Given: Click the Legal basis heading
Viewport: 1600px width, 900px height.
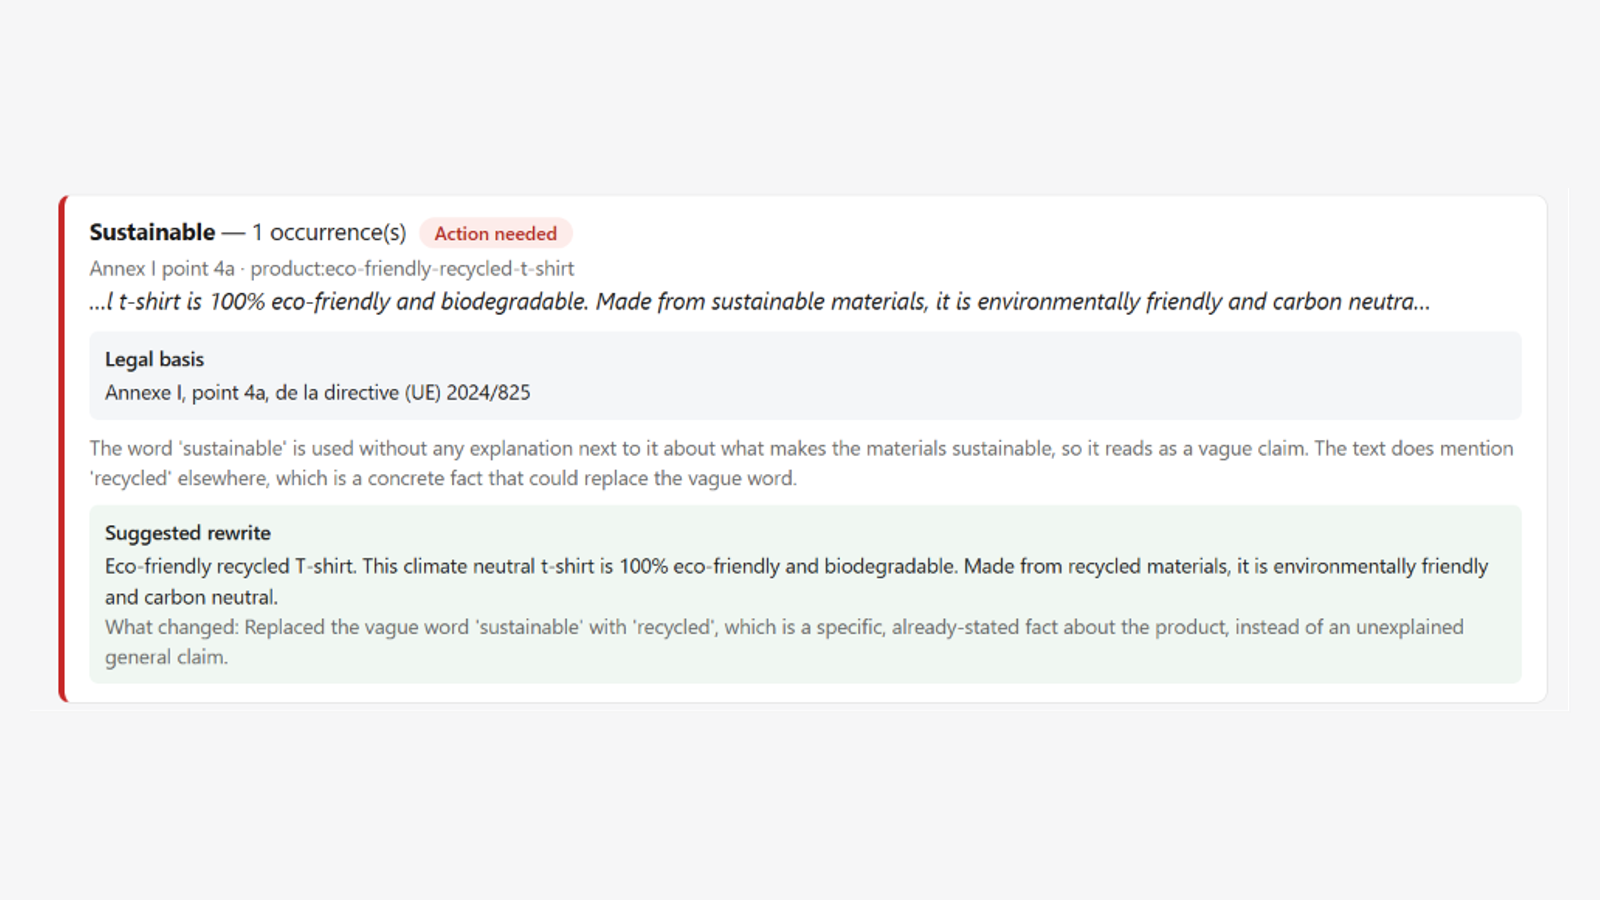Looking at the screenshot, I should click(154, 359).
